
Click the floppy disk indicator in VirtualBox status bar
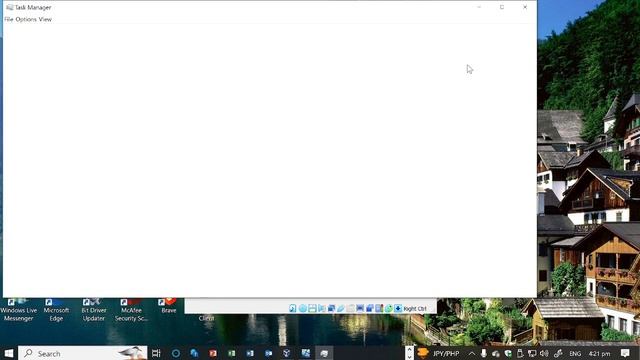312,308
